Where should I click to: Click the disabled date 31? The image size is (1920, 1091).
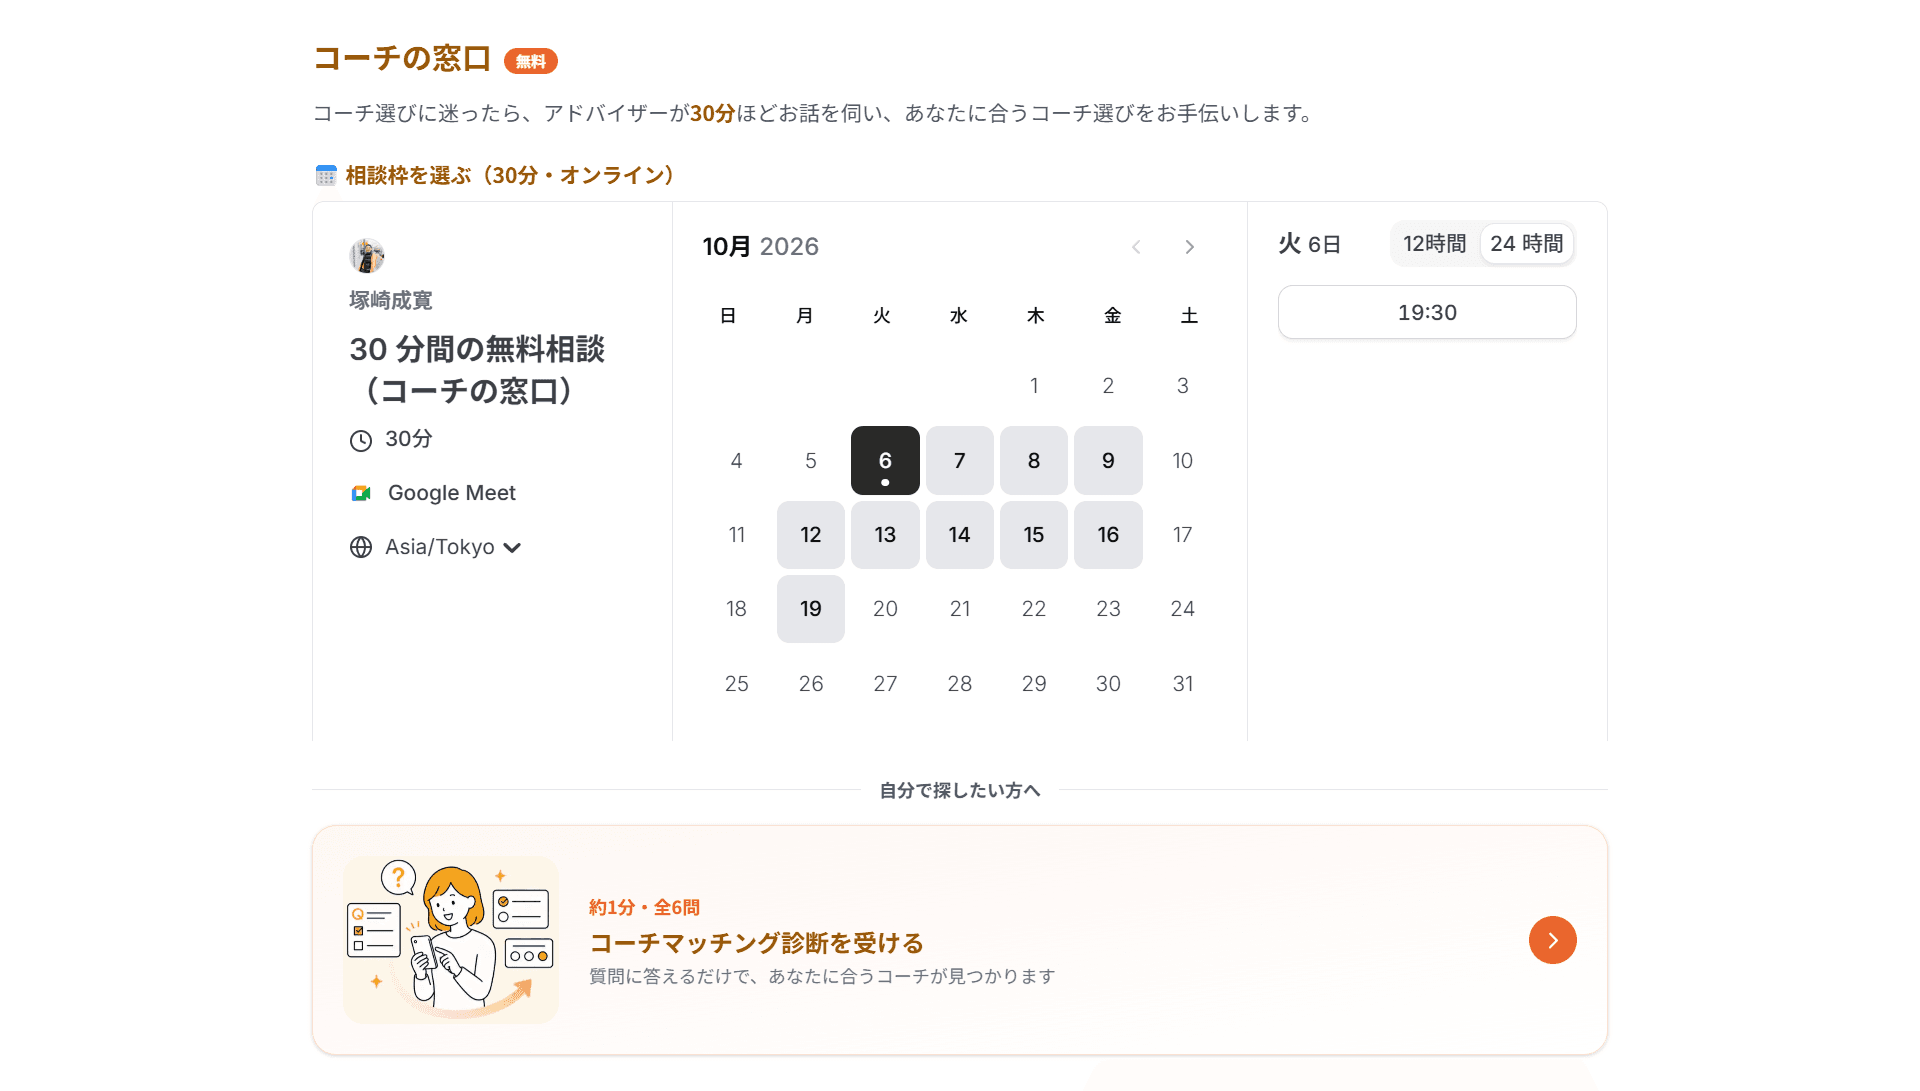[1183, 684]
